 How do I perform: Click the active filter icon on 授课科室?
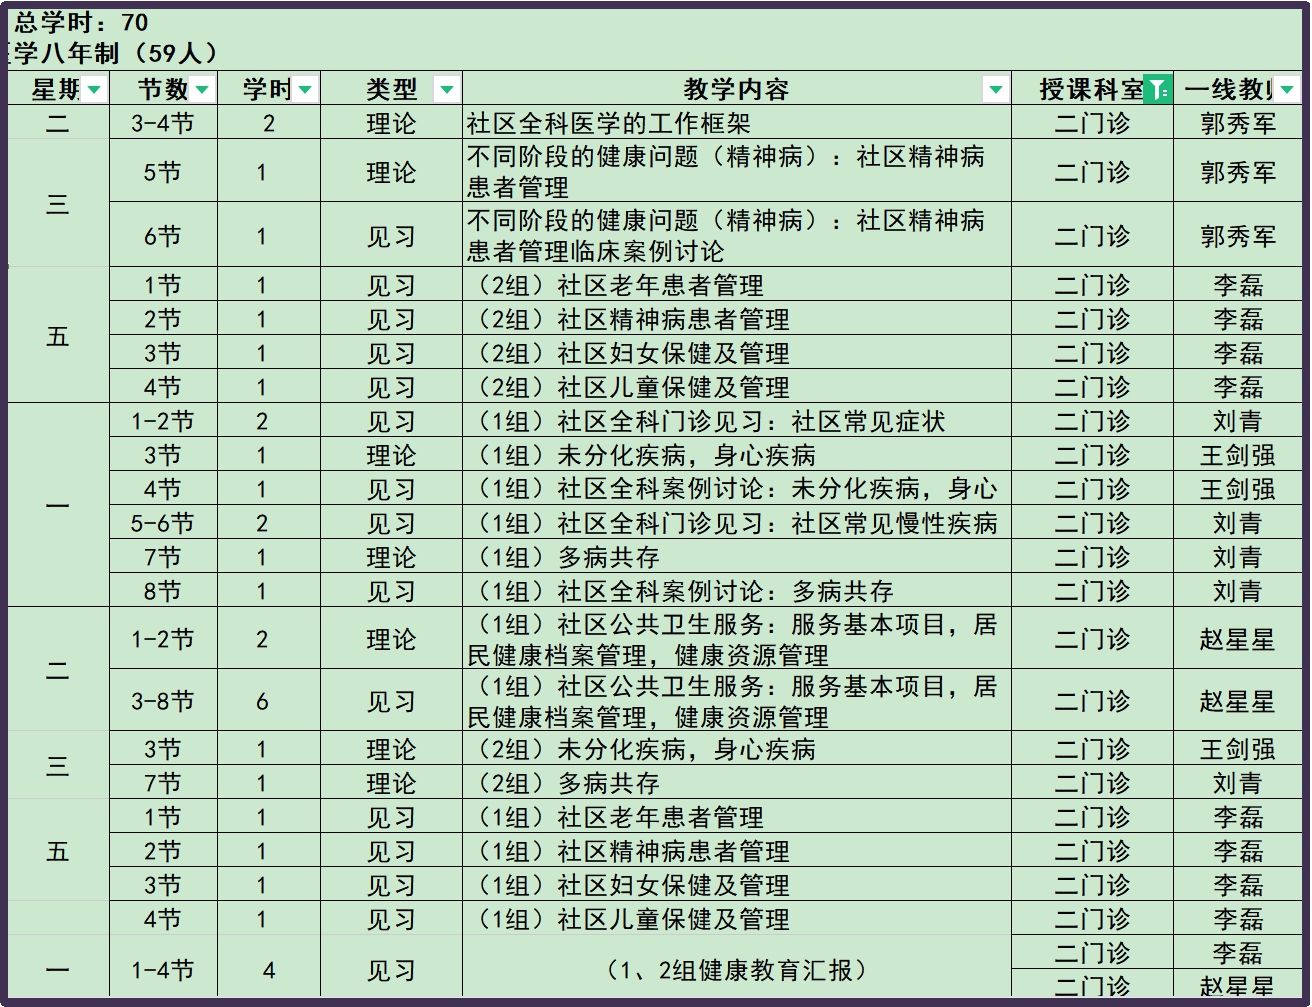1157,90
